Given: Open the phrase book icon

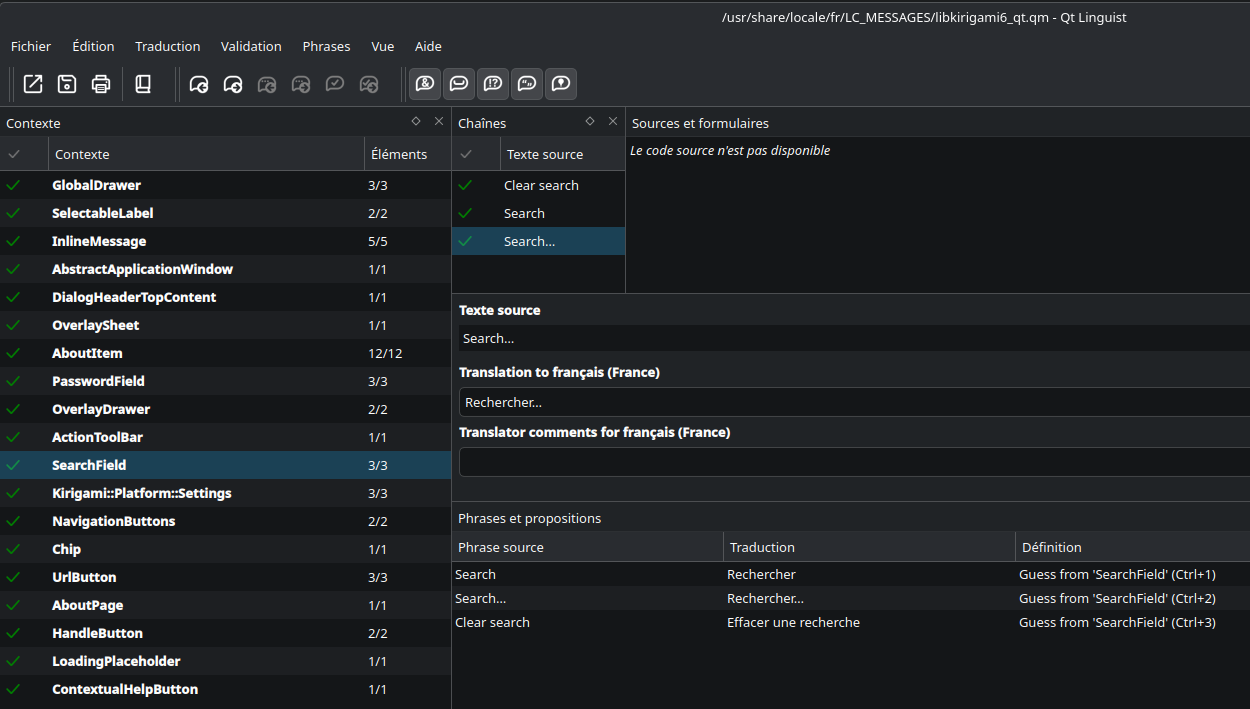Looking at the screenshot, I should [x=143, y=84].
